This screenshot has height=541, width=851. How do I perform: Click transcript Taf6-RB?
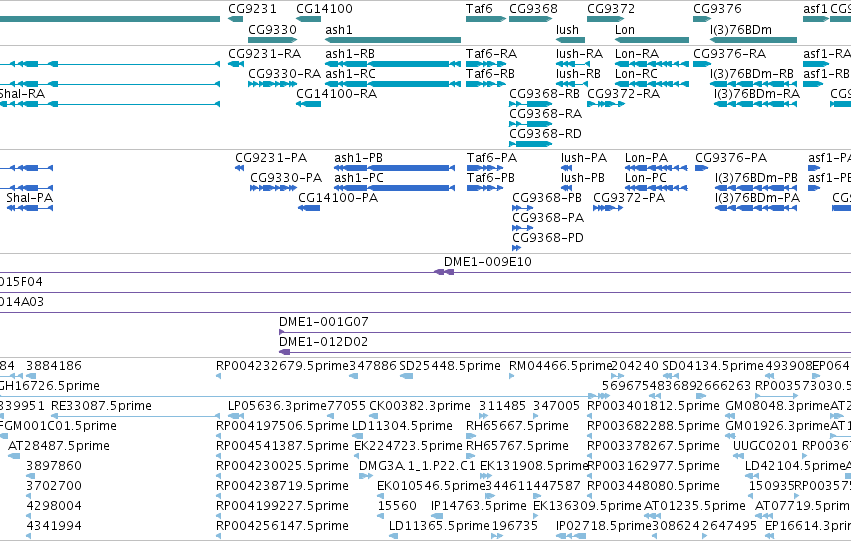490,74
